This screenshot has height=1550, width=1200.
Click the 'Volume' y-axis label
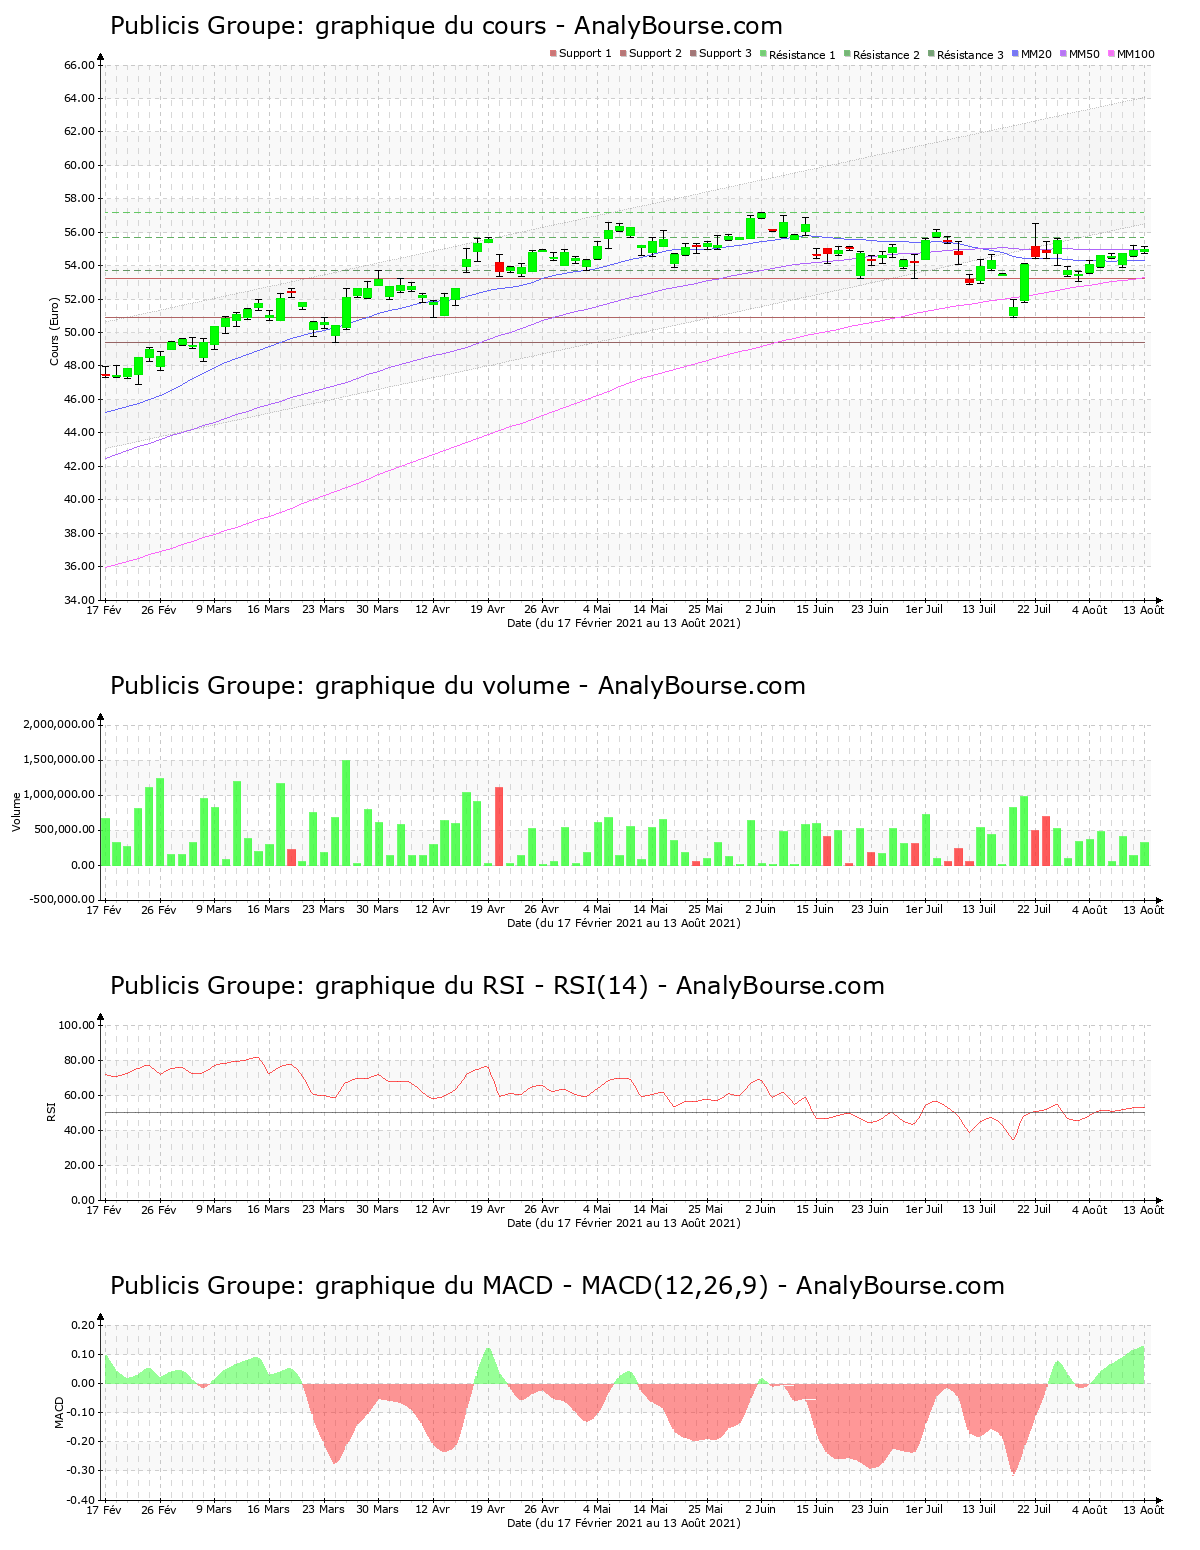[x=16, y=811]
